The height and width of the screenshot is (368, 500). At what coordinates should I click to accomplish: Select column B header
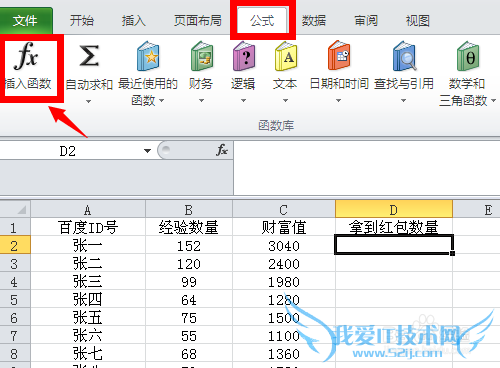189,210
